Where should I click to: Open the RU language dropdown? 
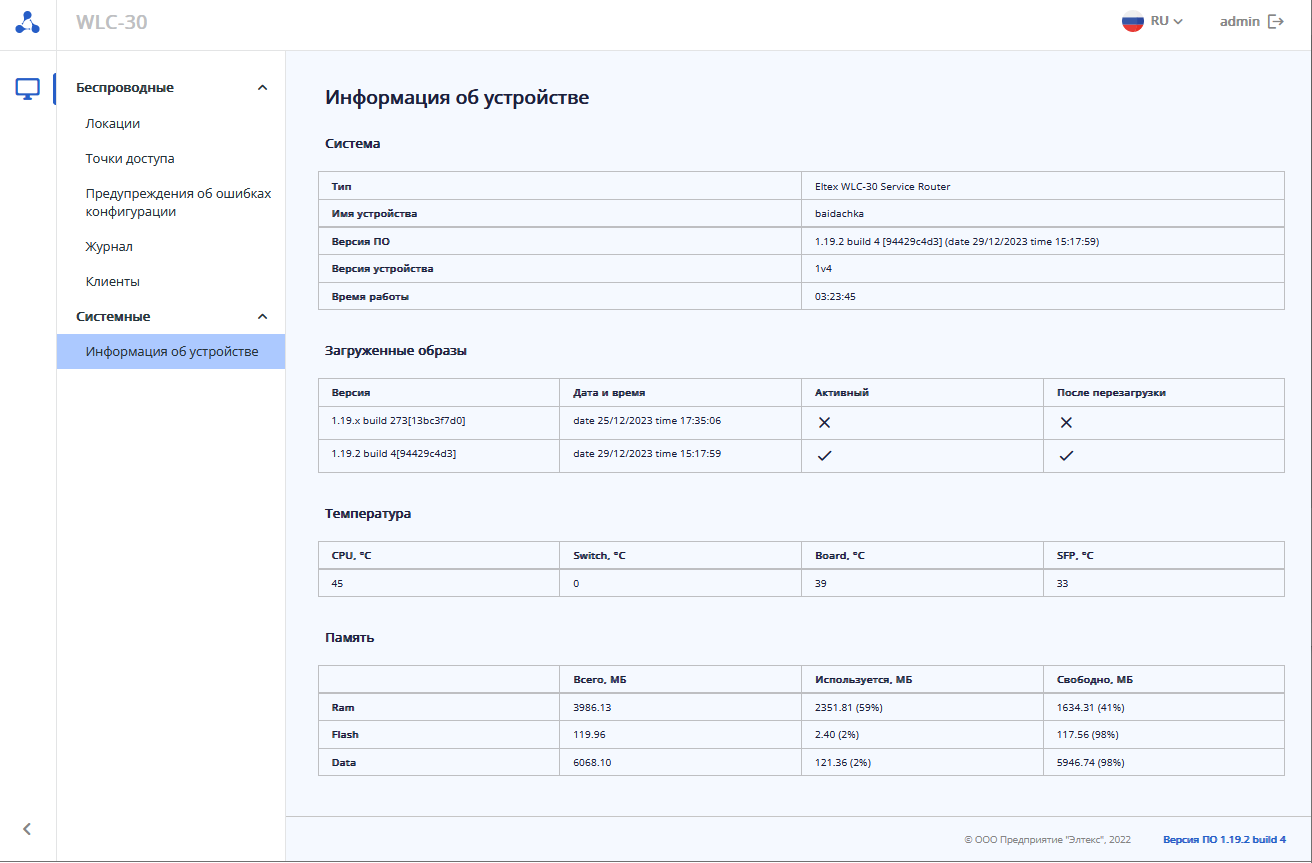[x=1166, y=21]
